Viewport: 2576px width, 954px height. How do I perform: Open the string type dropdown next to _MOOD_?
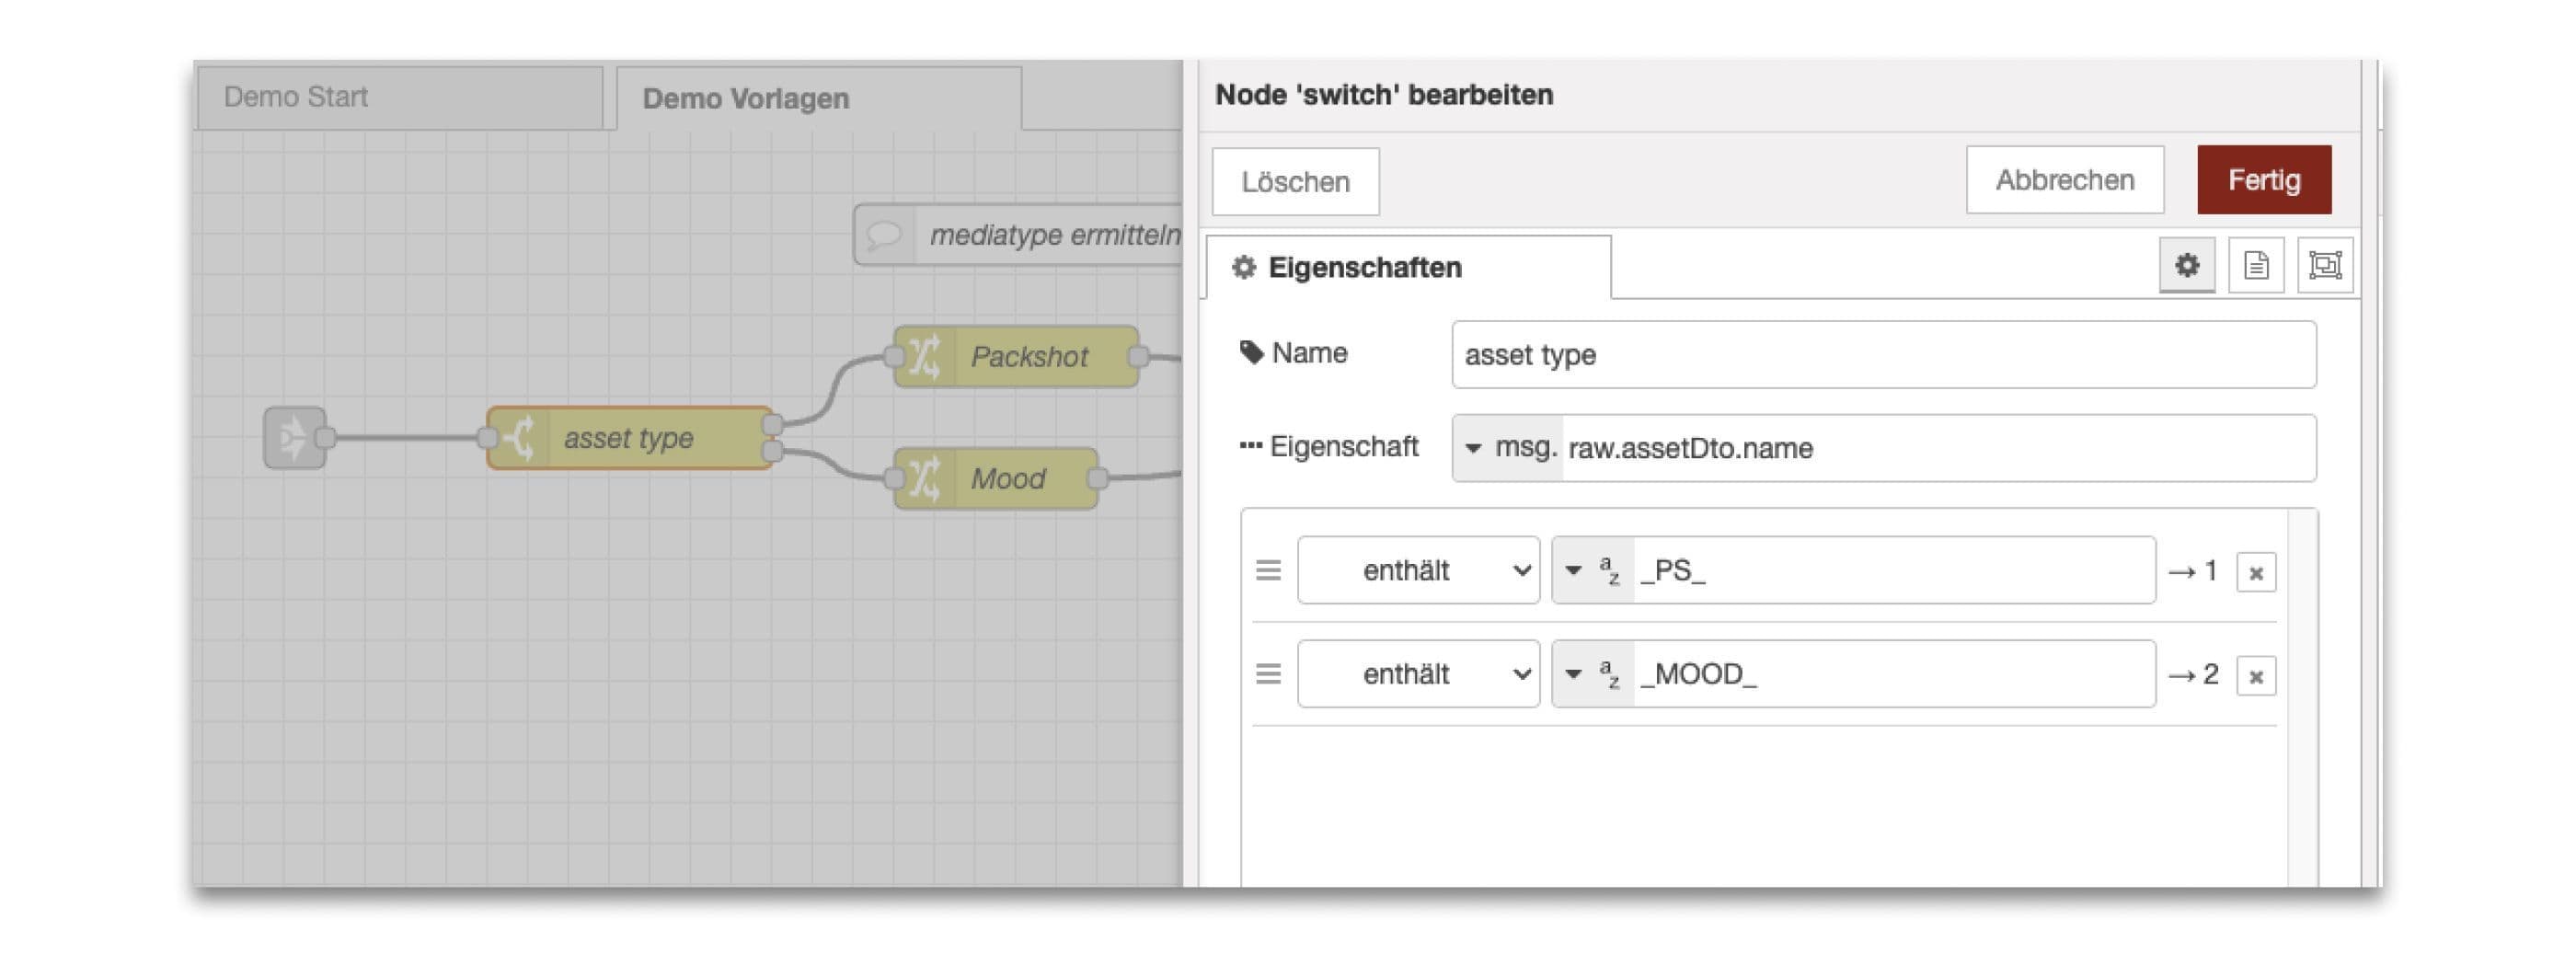click(x=1596, y=674)
